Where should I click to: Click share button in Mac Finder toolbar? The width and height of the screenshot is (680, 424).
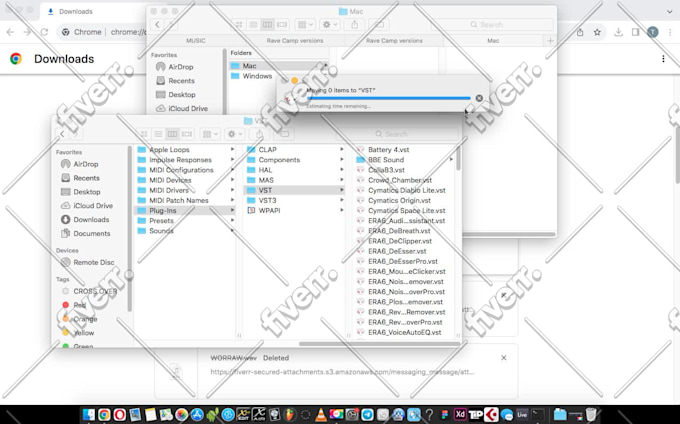[x=355, y=25]
